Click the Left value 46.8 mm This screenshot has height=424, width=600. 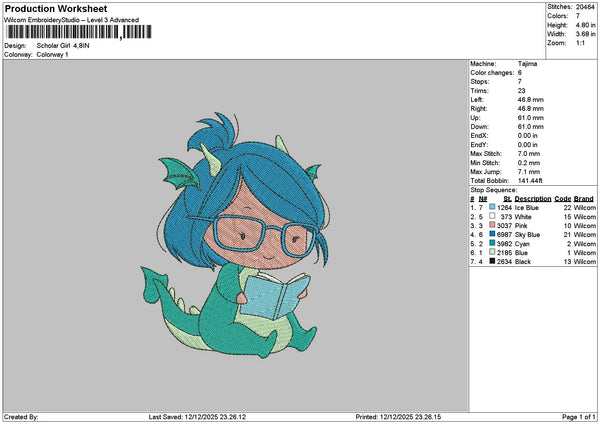pos(530,100)
